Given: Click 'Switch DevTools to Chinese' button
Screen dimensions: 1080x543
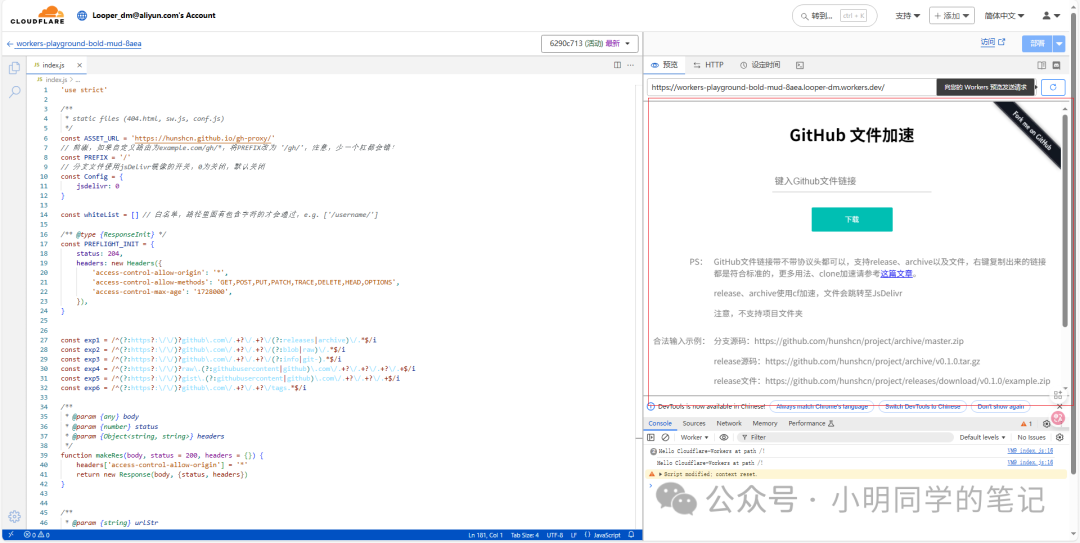Looking at the screenshot, I should 922,407.
